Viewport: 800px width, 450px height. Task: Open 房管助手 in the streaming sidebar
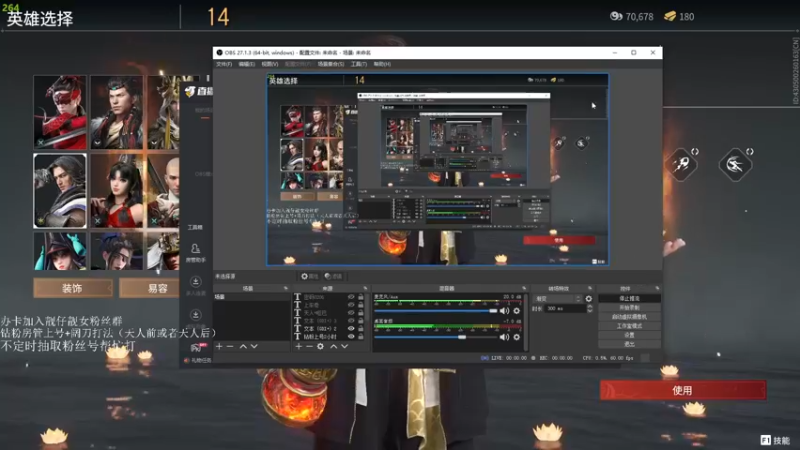coord(195,253)
